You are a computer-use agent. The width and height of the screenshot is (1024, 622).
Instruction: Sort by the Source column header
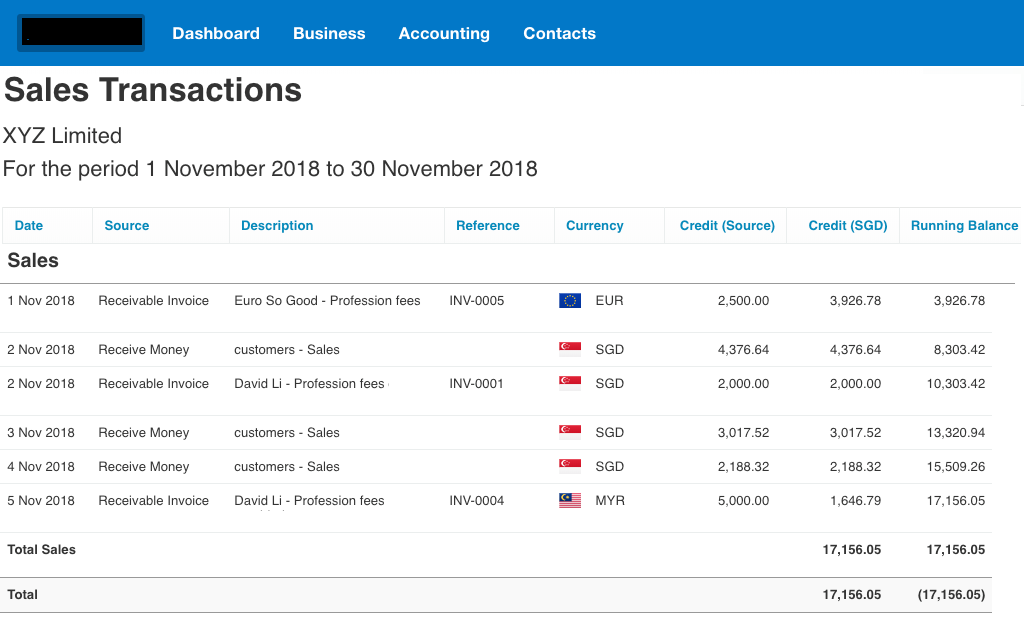127,225
